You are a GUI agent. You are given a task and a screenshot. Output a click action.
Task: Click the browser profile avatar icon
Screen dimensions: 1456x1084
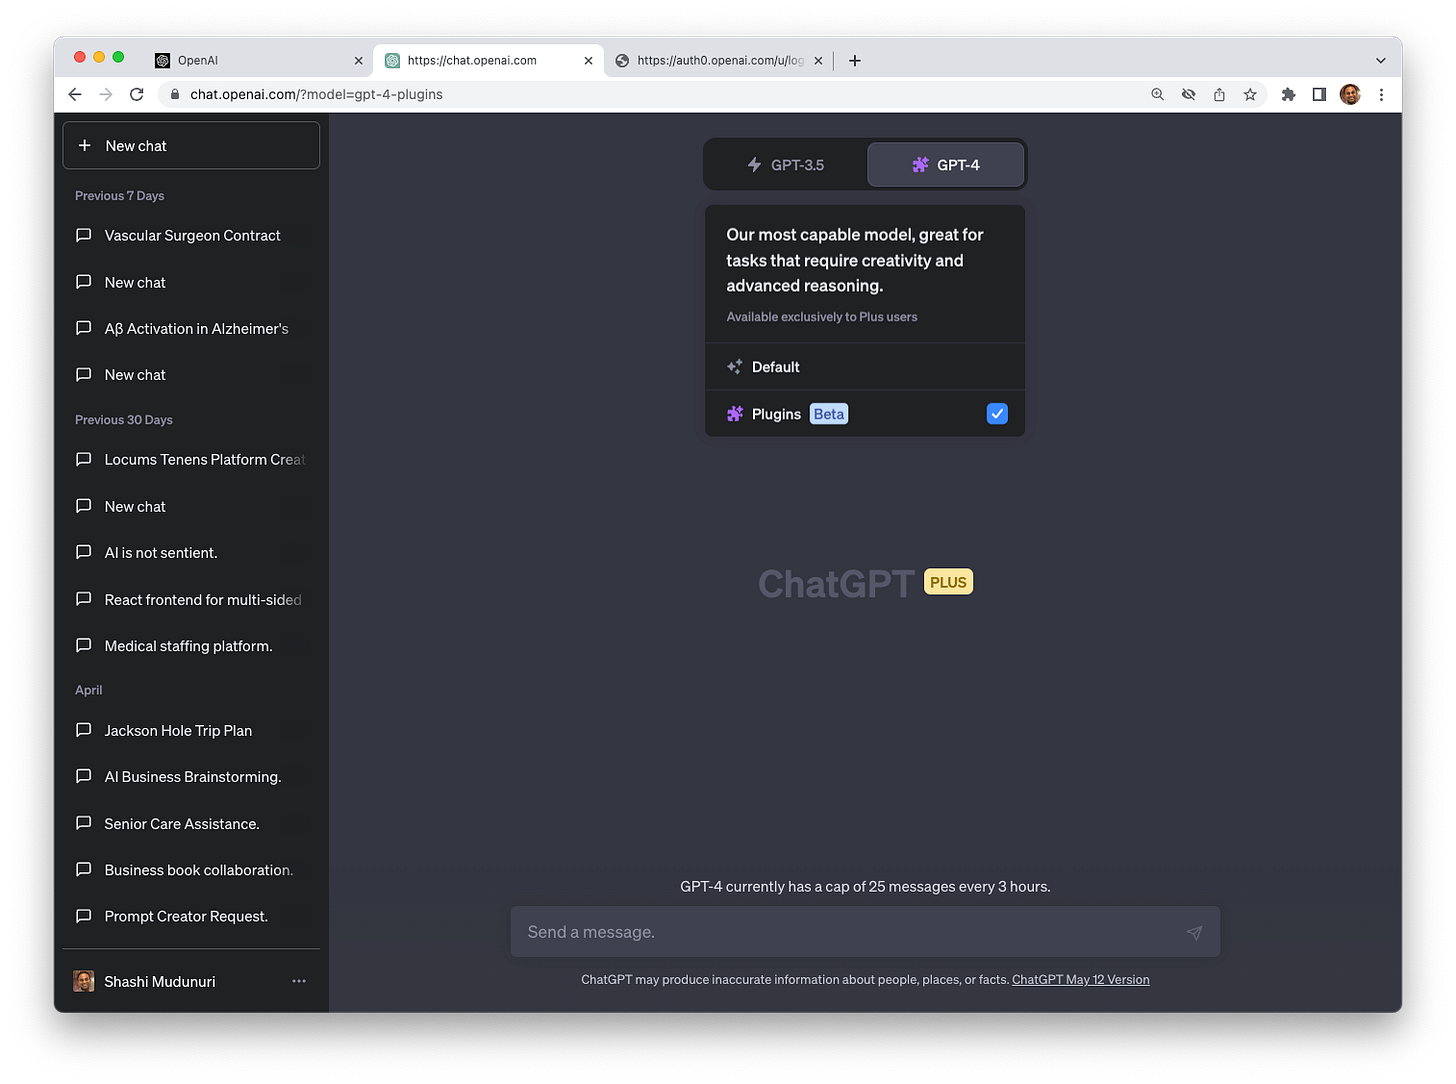tap(1349, 94)
